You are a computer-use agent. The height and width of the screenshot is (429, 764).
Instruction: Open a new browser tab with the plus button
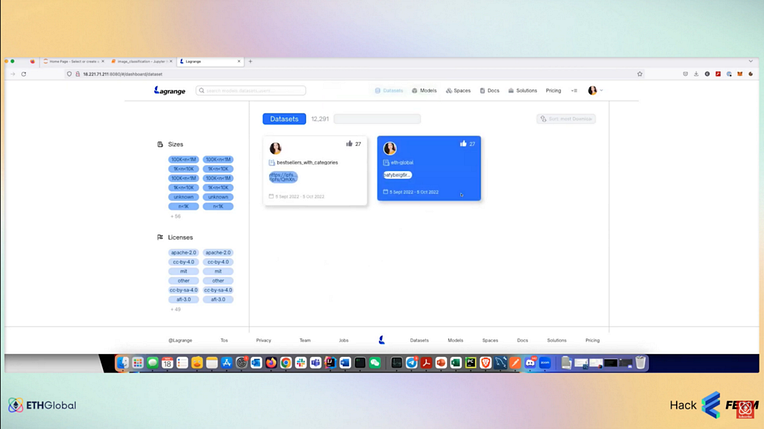[x=250, y=61]
